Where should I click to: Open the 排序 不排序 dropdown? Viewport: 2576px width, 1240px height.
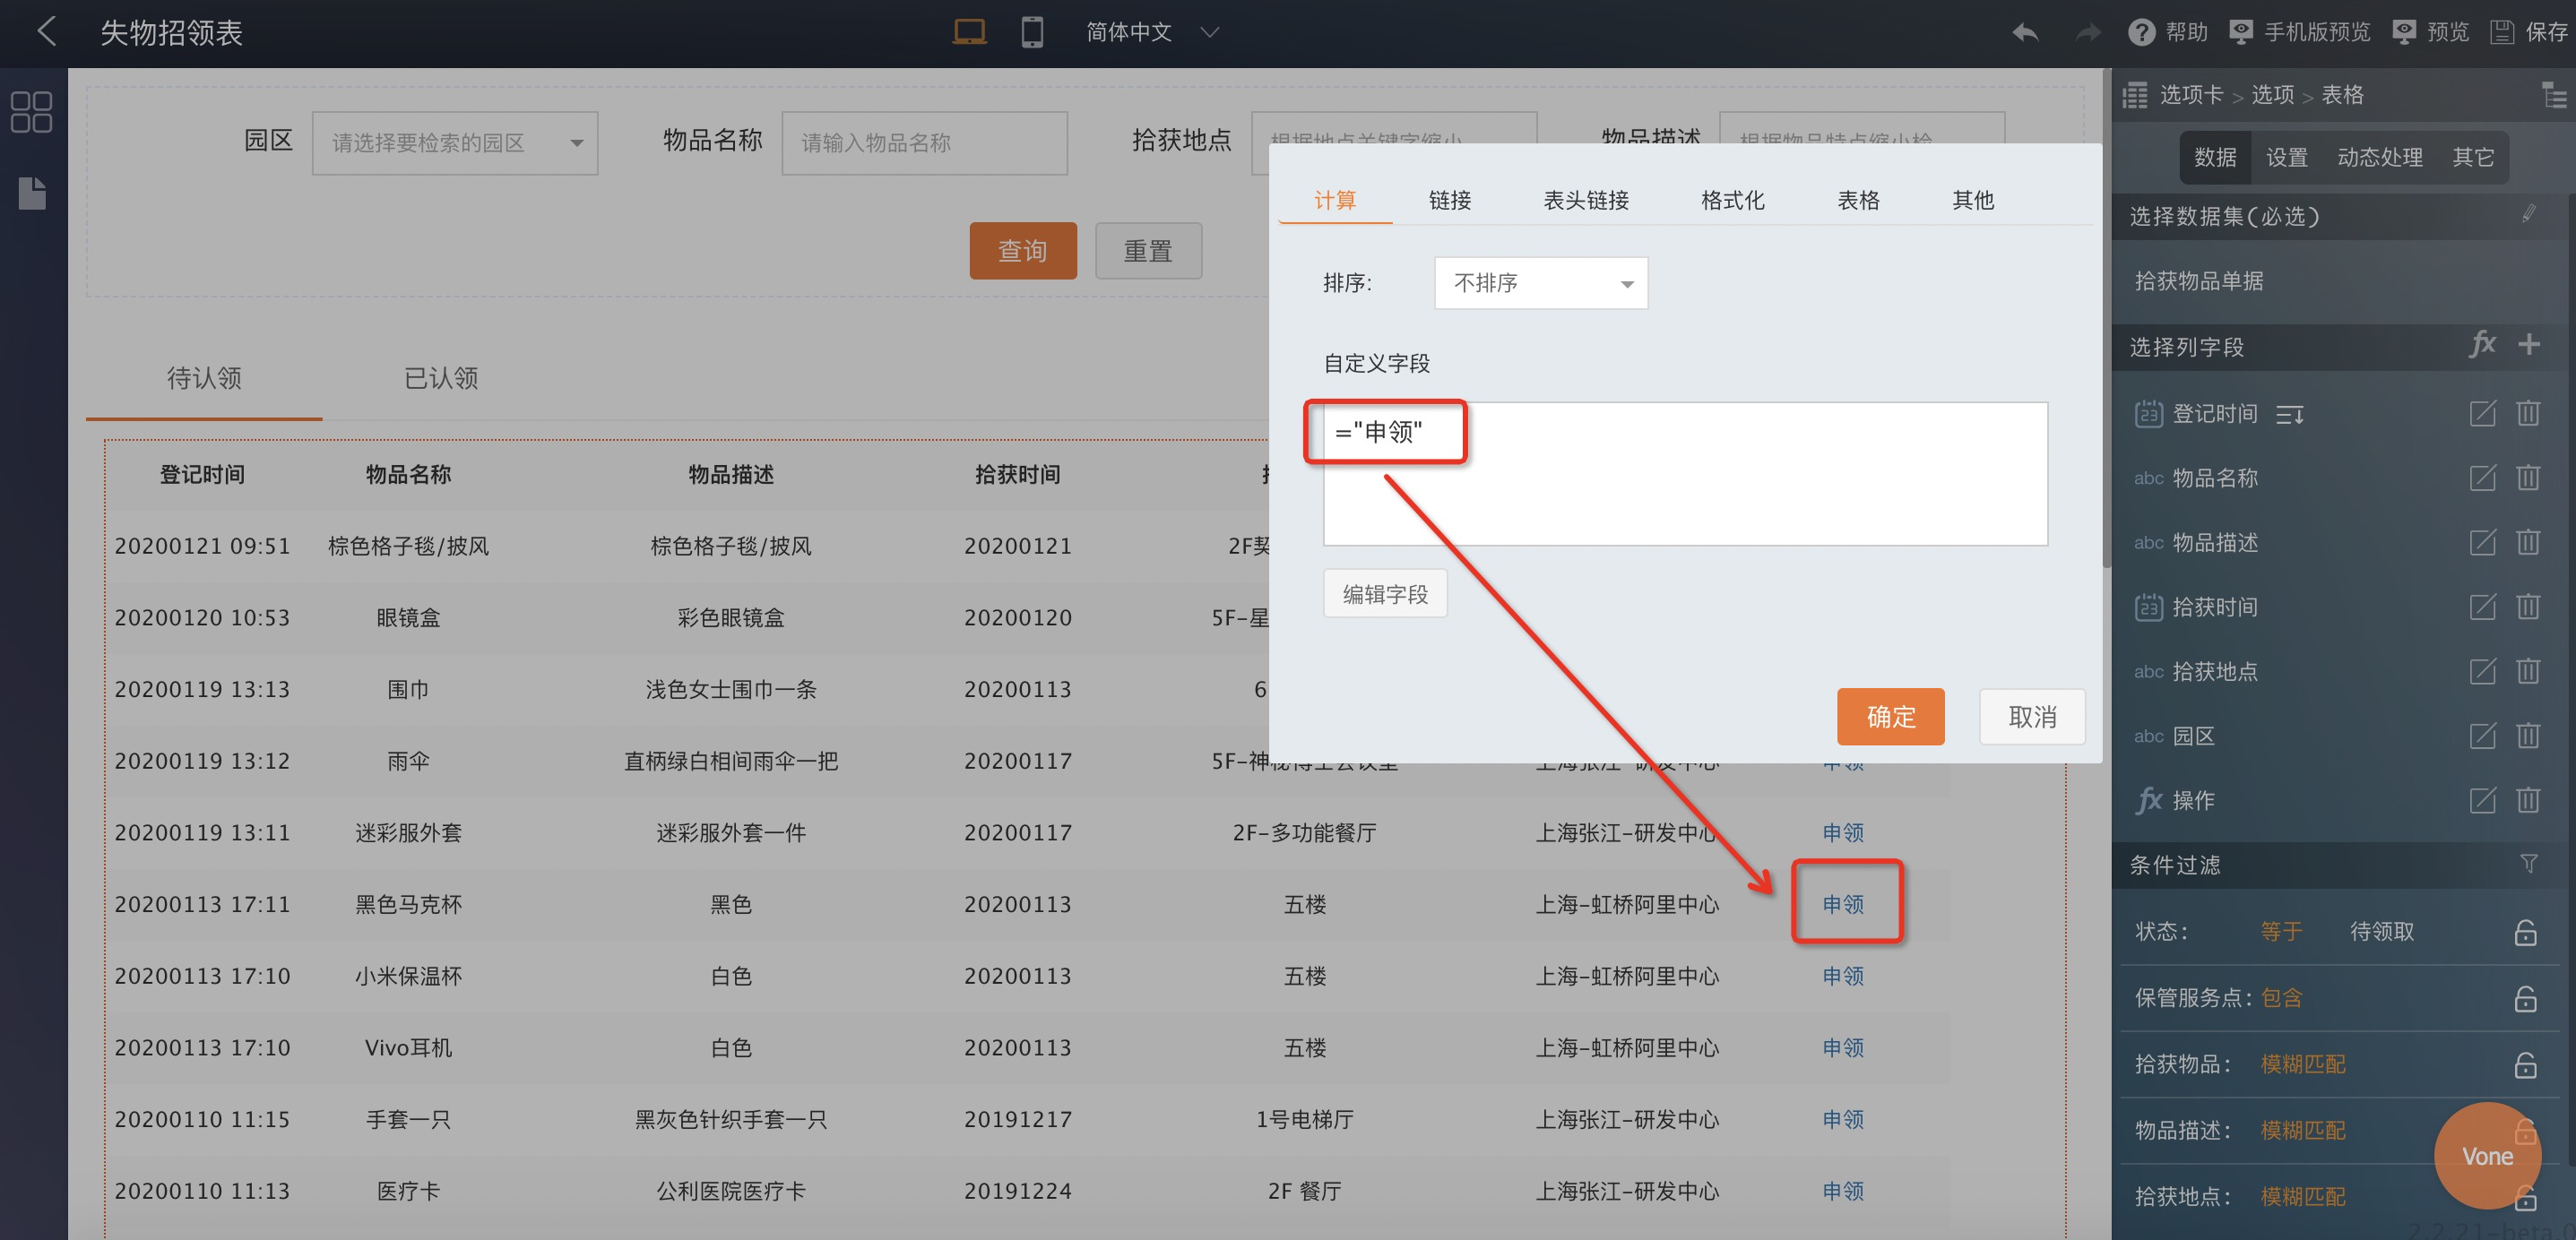point(1540,284)
